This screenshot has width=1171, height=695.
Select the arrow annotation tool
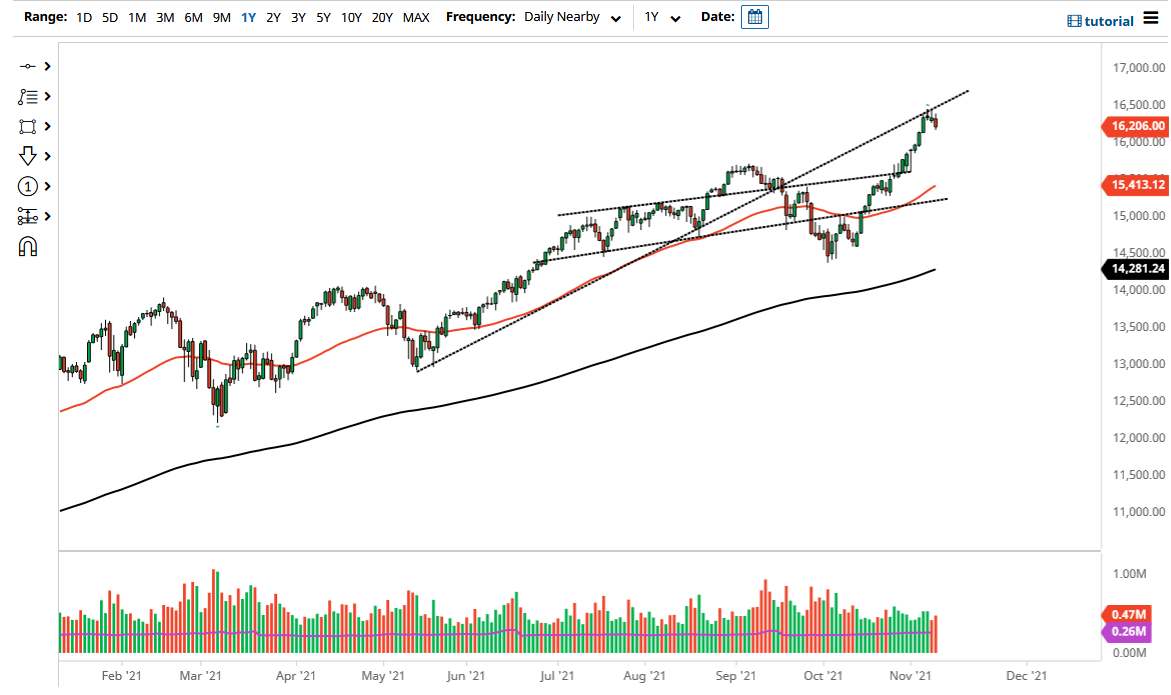point(28,156)
